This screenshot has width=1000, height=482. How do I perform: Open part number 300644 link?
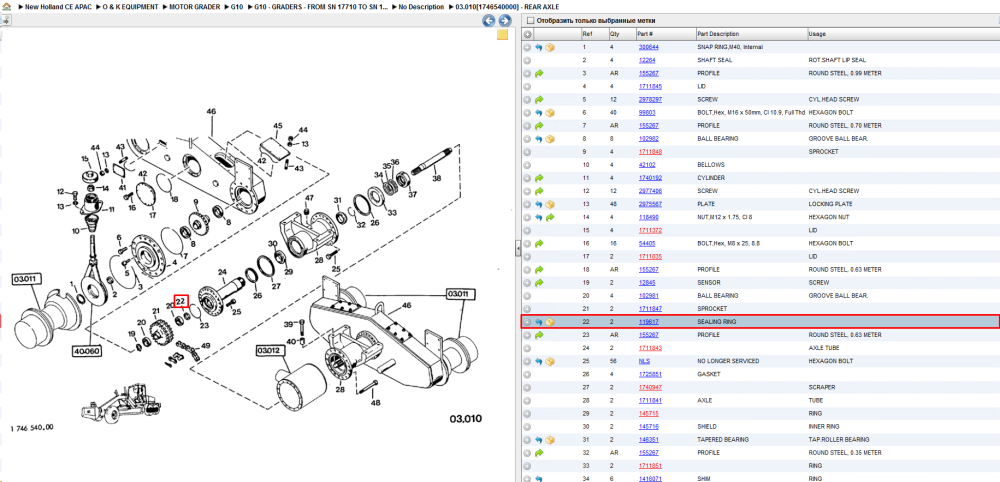[649, 47]
